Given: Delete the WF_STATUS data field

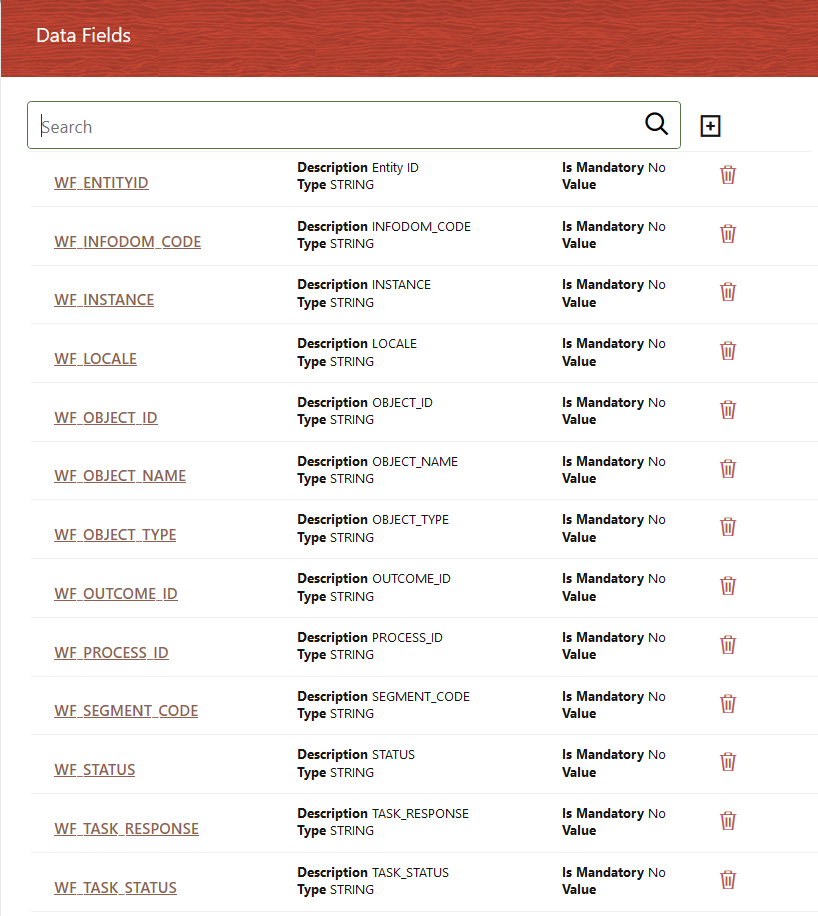Looking at the screenshot, I should [727, 762].
